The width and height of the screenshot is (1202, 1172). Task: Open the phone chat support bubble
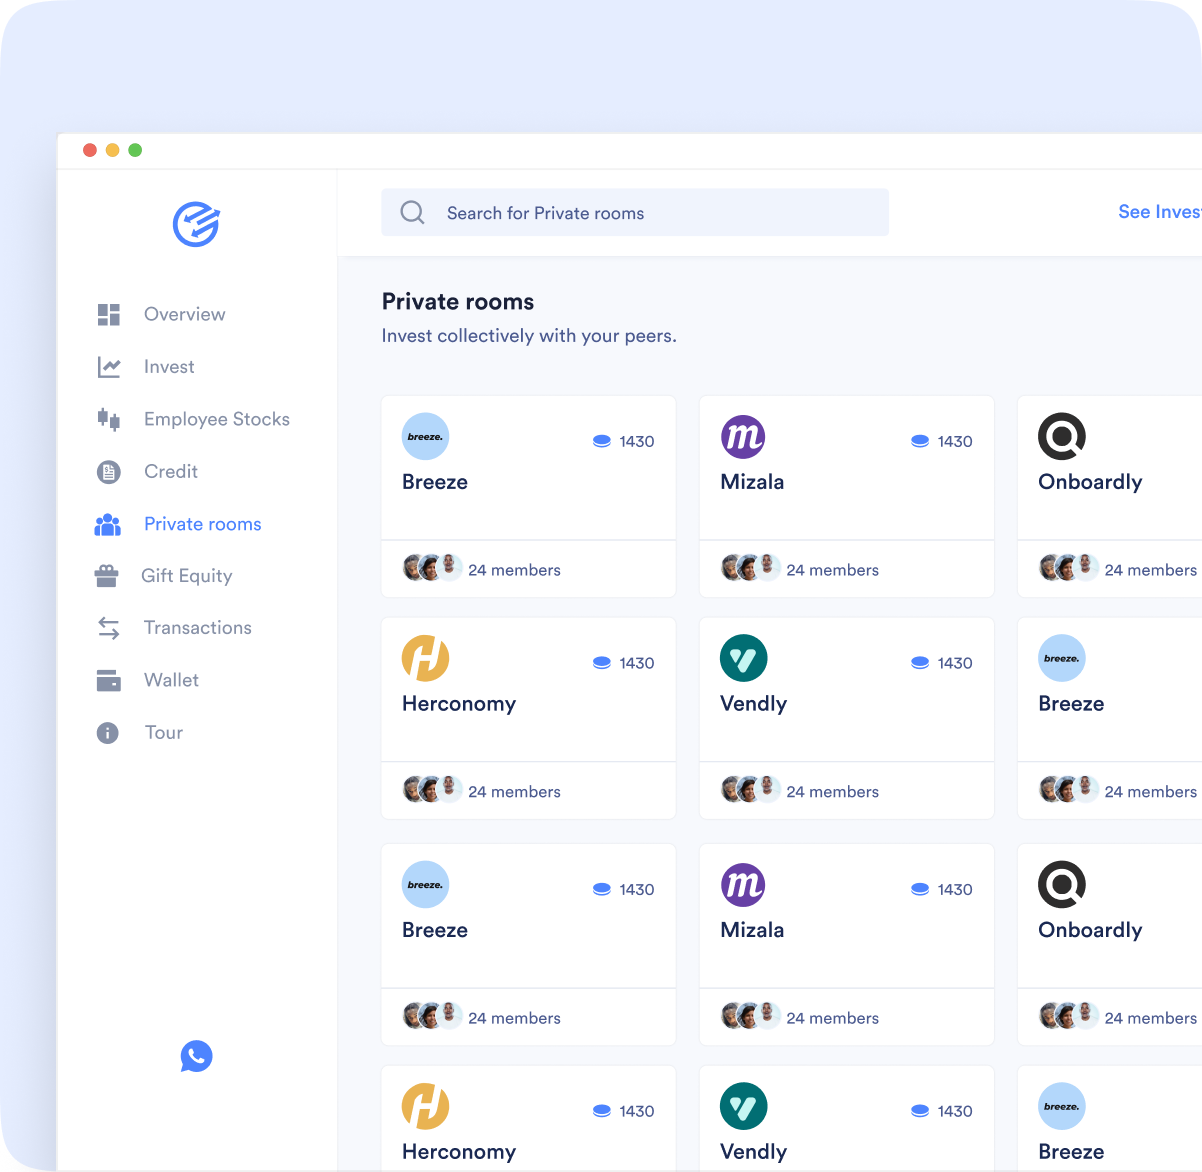click(196, 1056)
